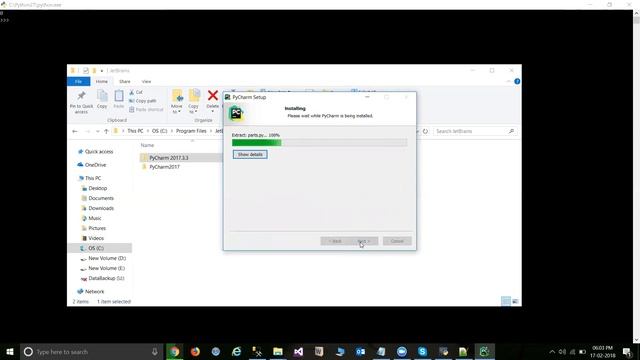640x360 pixels.
Task: Show hidden system tray icons
Action: [x=552, y=351]
